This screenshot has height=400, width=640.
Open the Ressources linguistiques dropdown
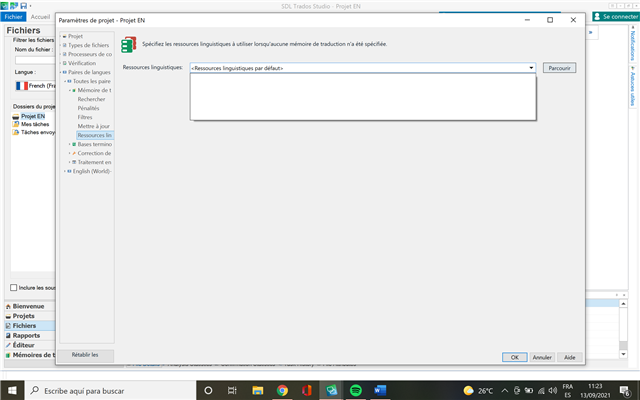(x=532, y=68)
